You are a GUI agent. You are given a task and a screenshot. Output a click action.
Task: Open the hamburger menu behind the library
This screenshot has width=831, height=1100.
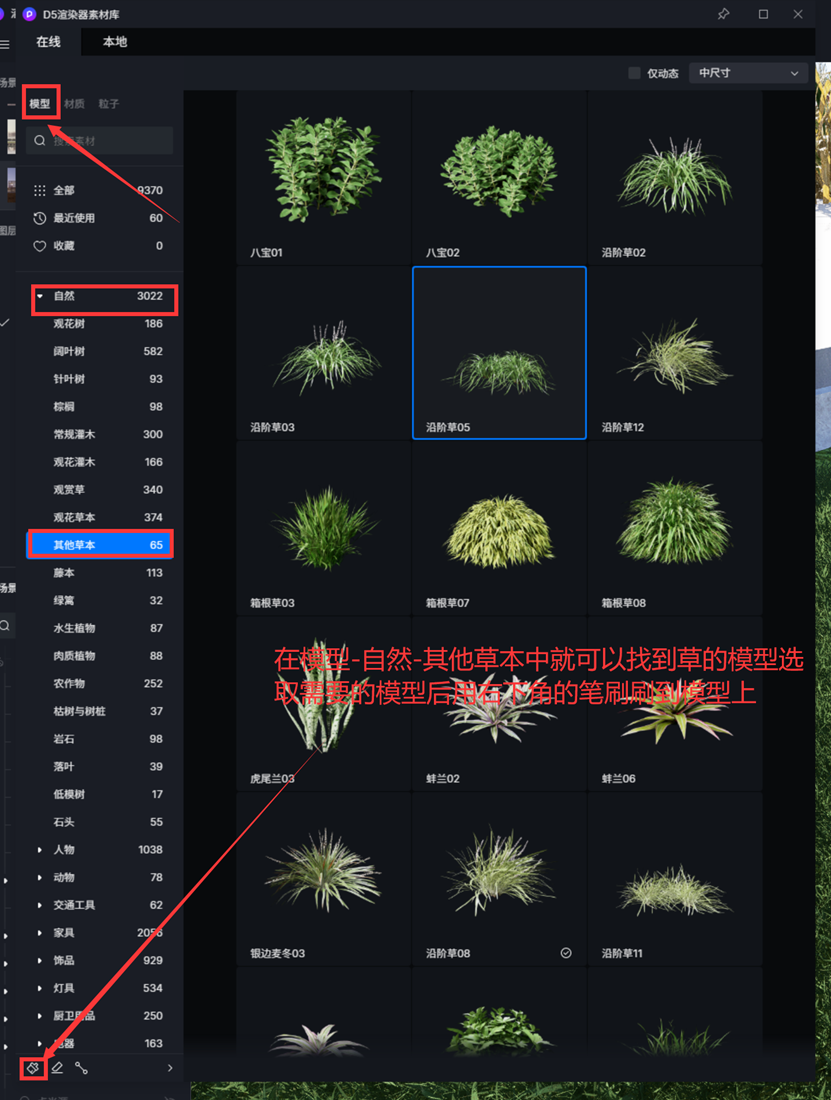pos(5,44)
